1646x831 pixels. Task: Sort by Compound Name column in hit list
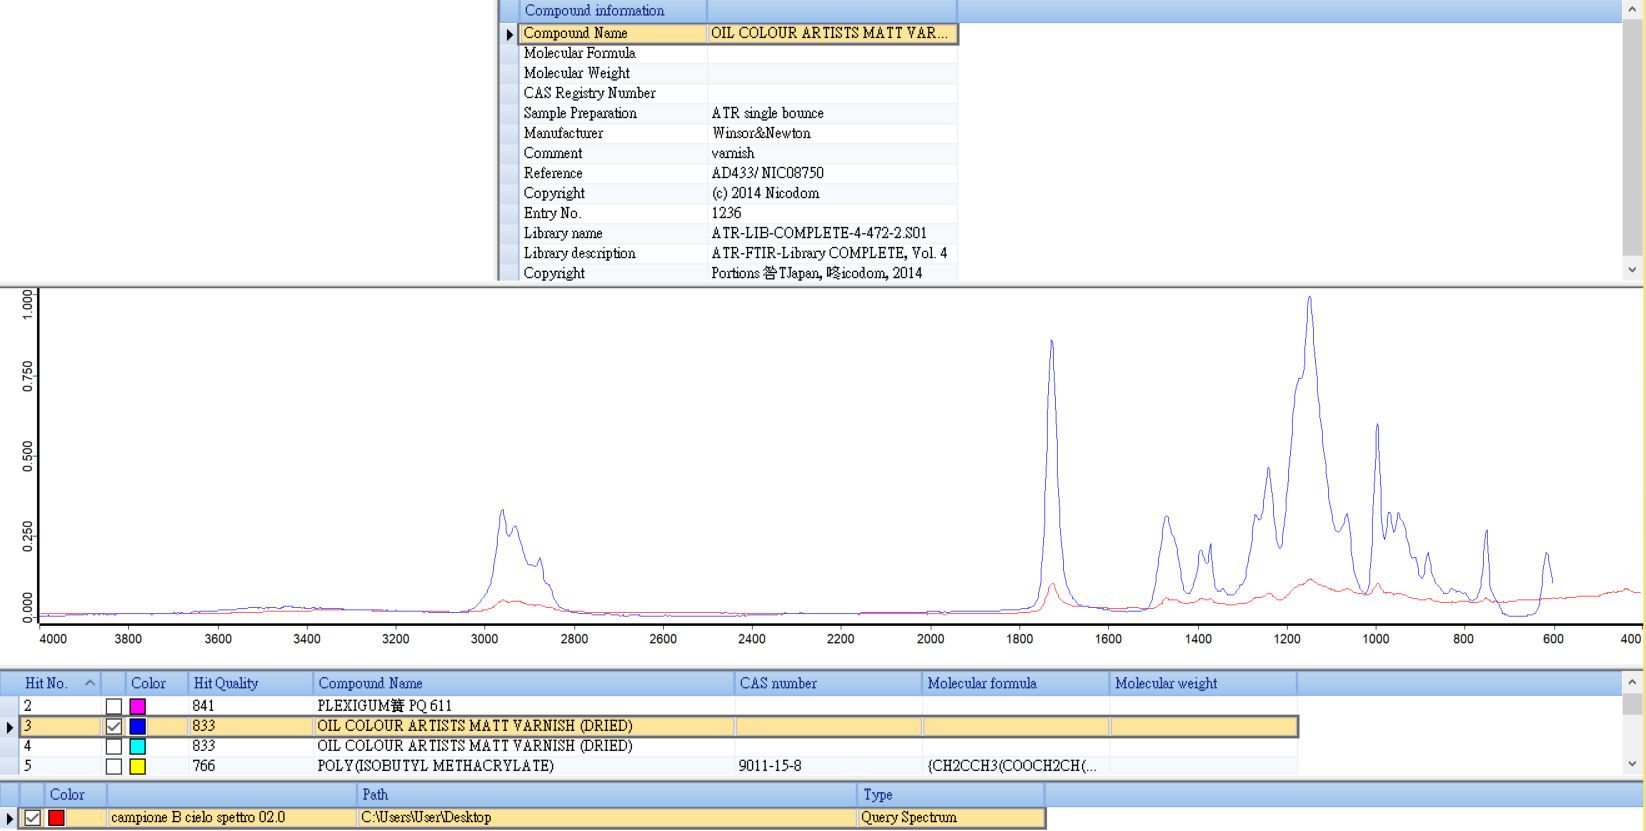[524, 684]
